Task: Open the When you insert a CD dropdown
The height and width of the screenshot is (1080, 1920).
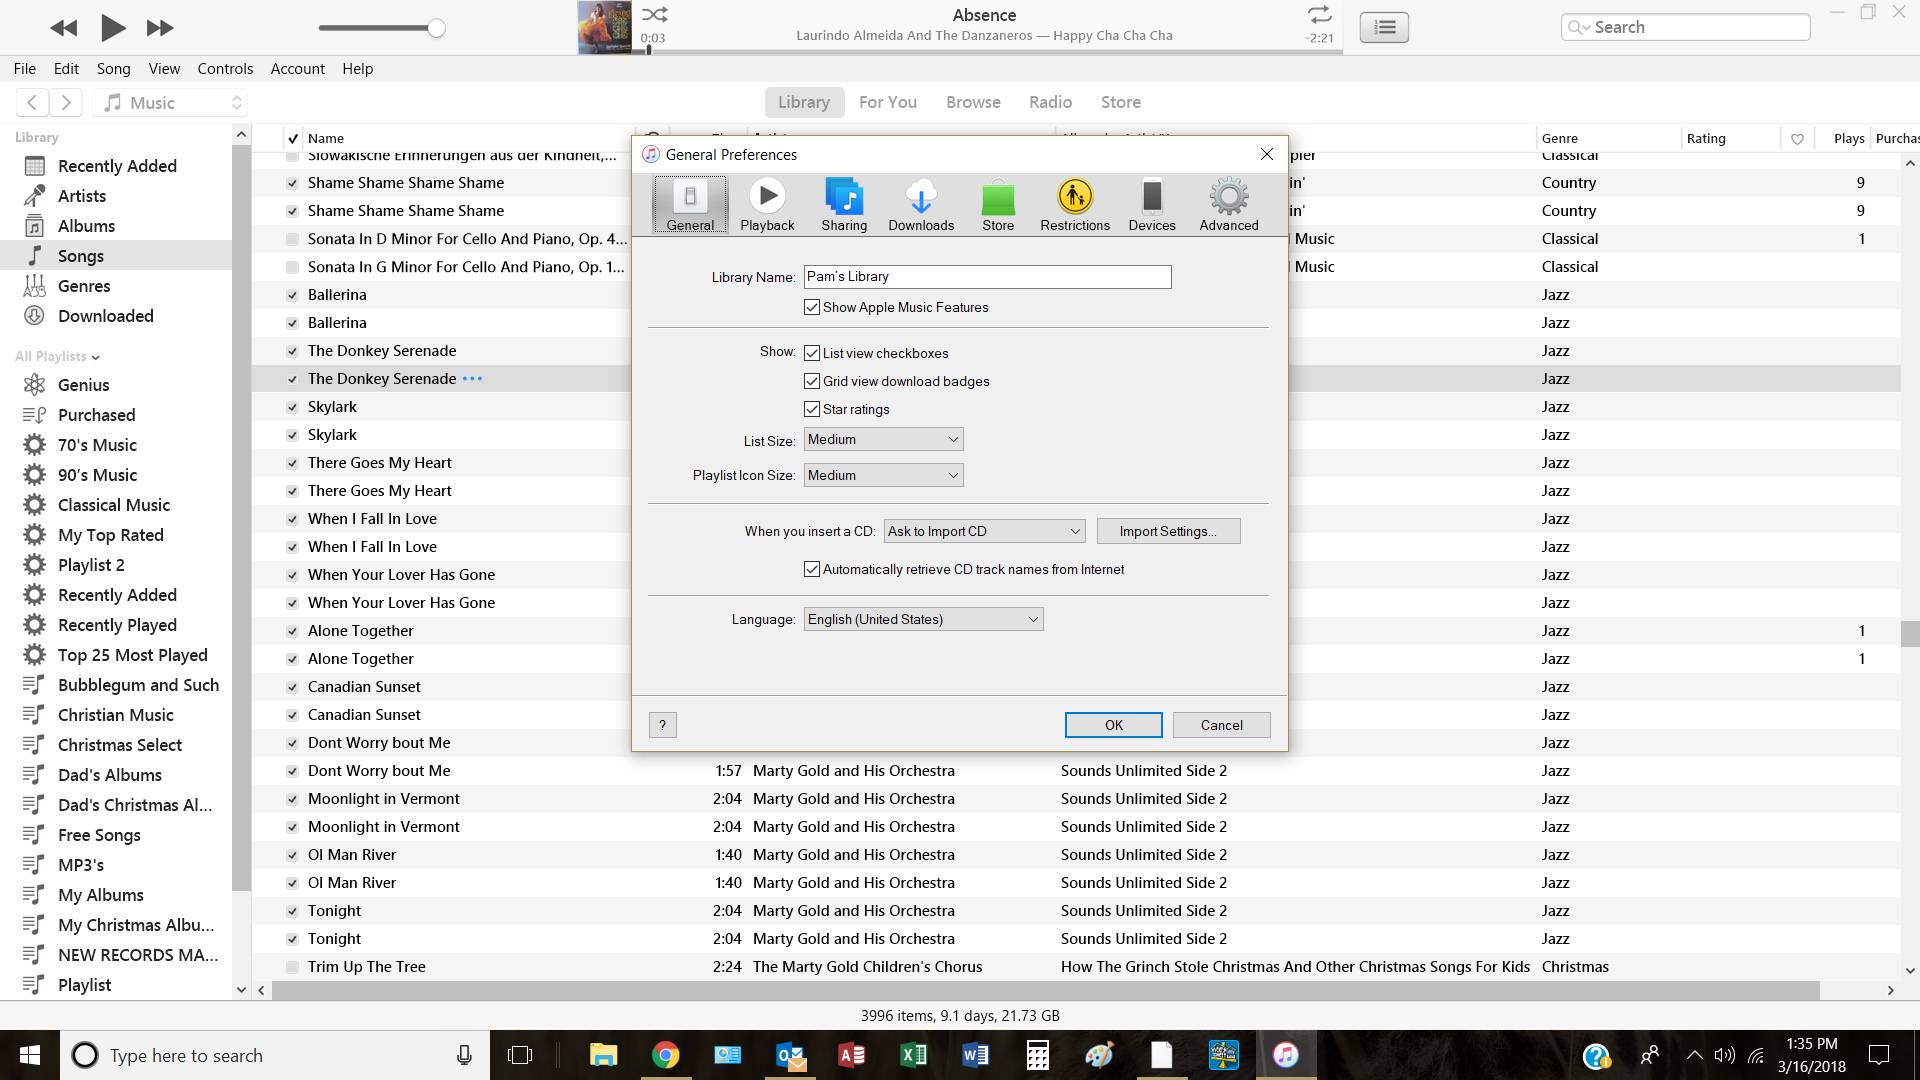Action: pos(984,532)
